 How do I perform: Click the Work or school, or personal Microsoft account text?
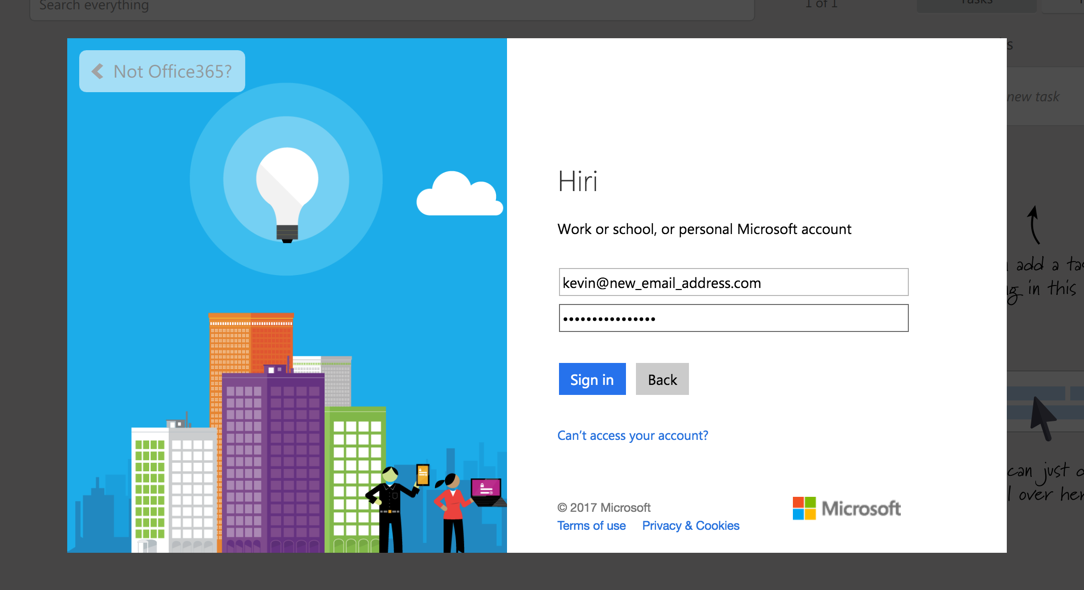pos(704,229)
